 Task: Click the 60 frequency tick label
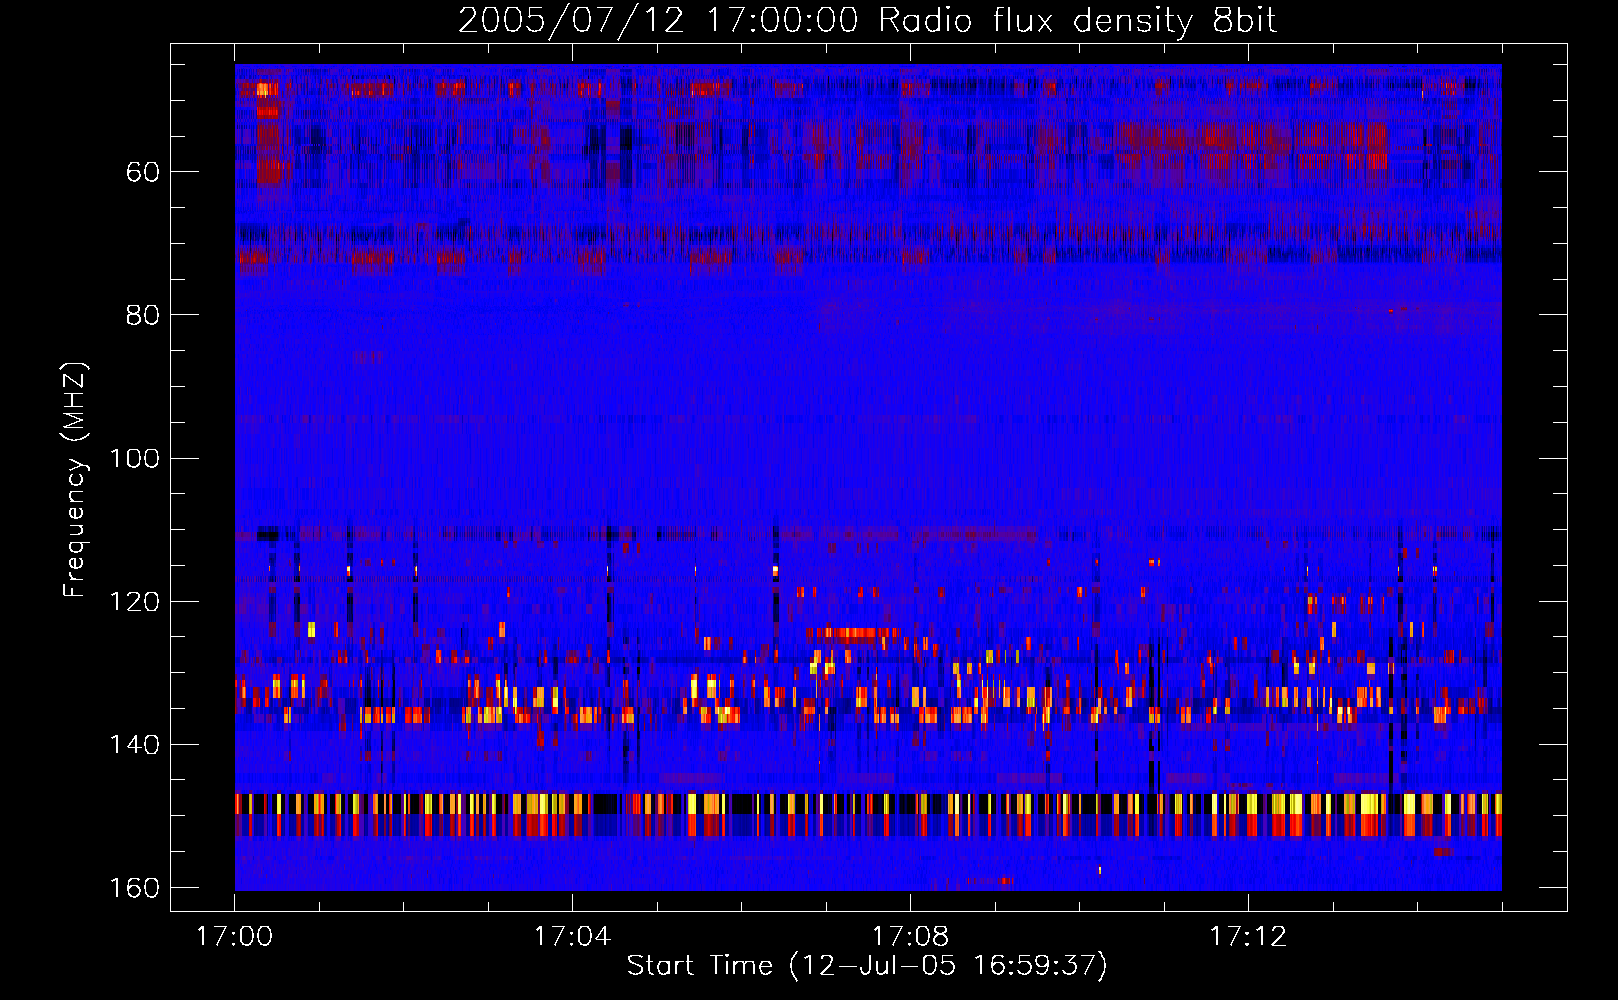point(143,172)
